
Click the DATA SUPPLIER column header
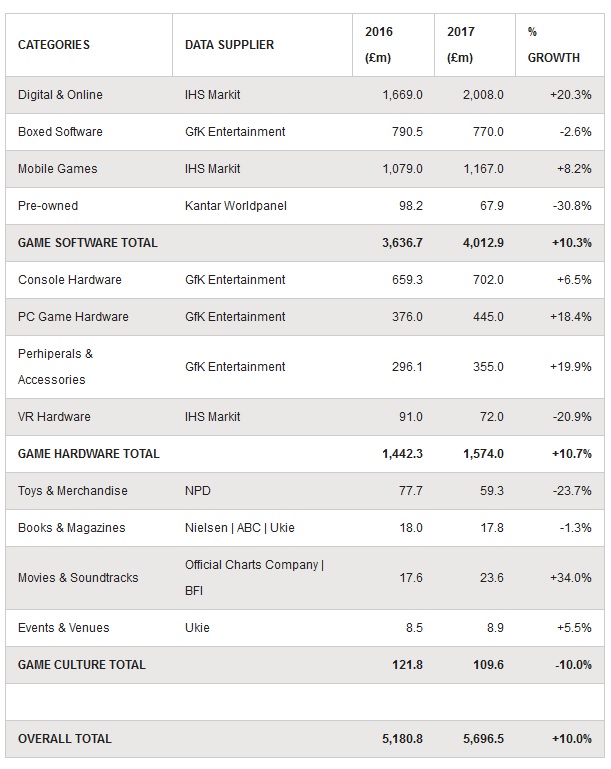(229, 45)
